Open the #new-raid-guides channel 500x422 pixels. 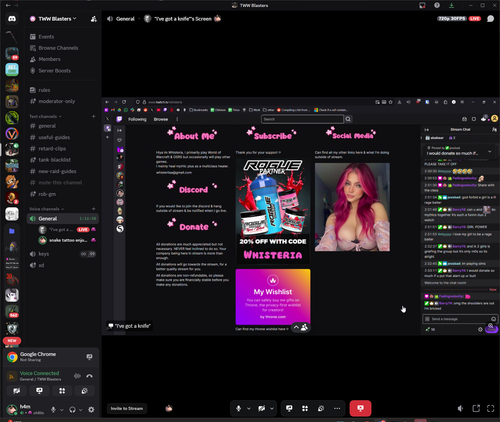[x=63, y=171]
